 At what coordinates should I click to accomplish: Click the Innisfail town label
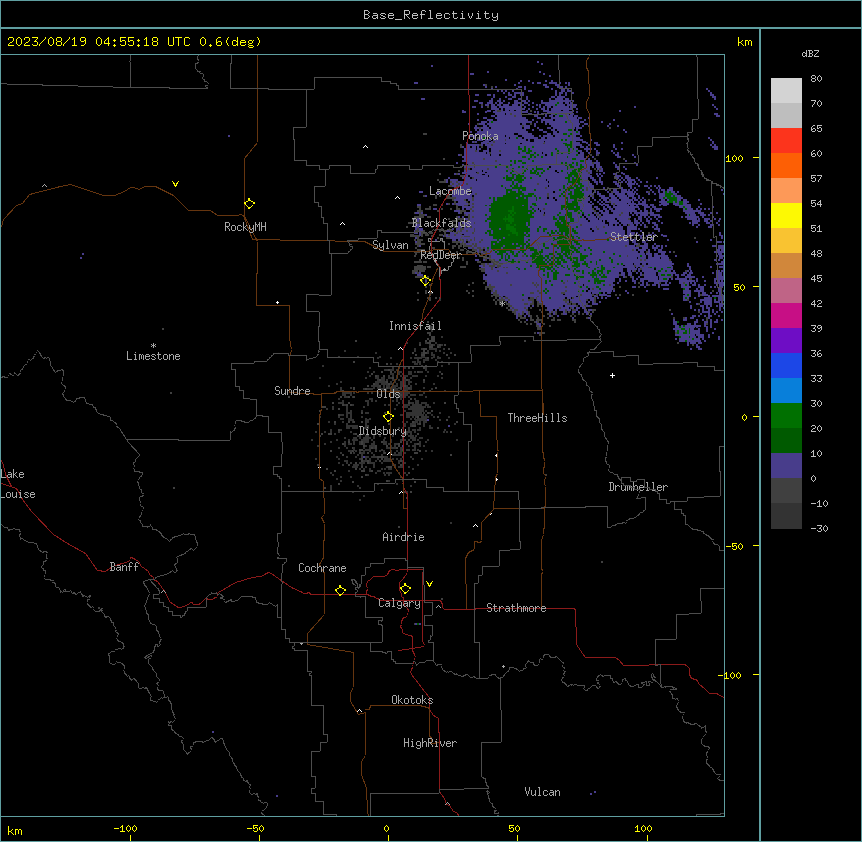[415, 326]
